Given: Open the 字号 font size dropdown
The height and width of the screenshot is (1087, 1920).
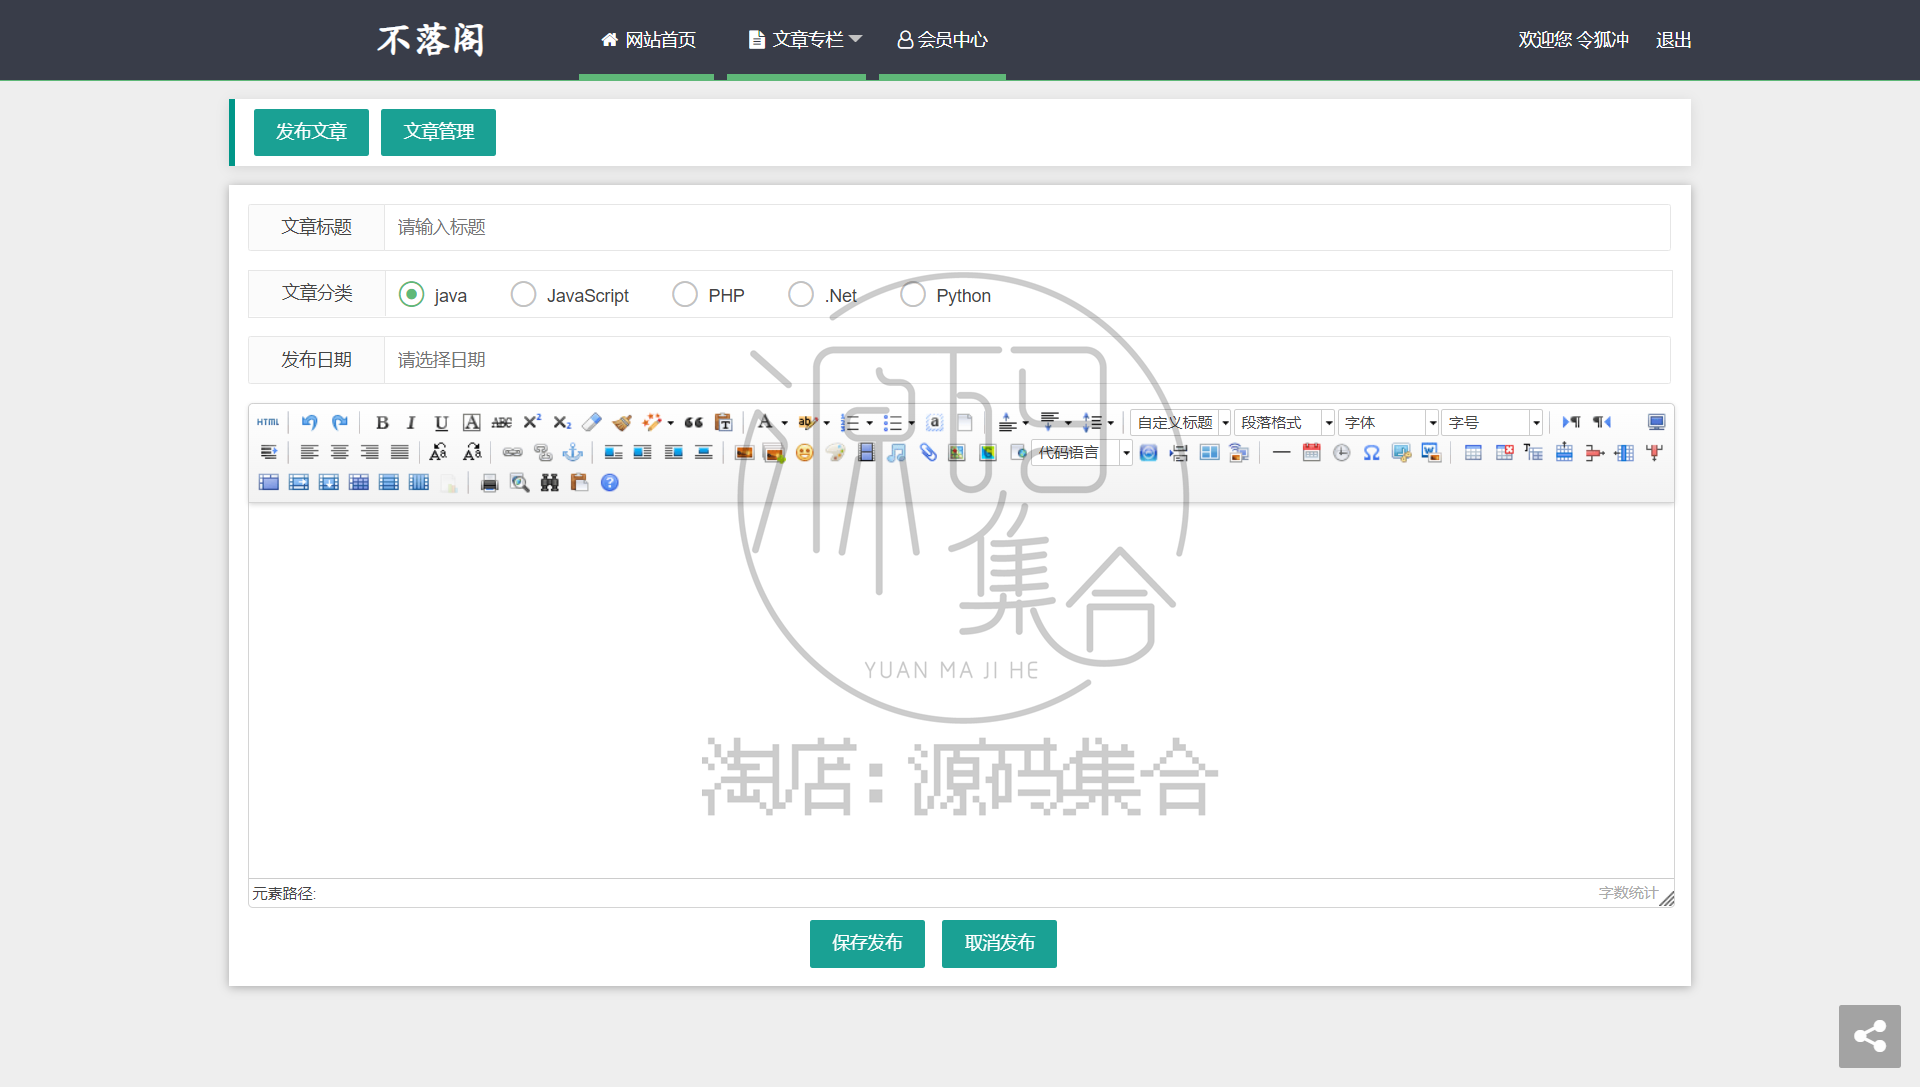Looking at the screenshot, I should pyautogui.click(x=1493, y=423).
